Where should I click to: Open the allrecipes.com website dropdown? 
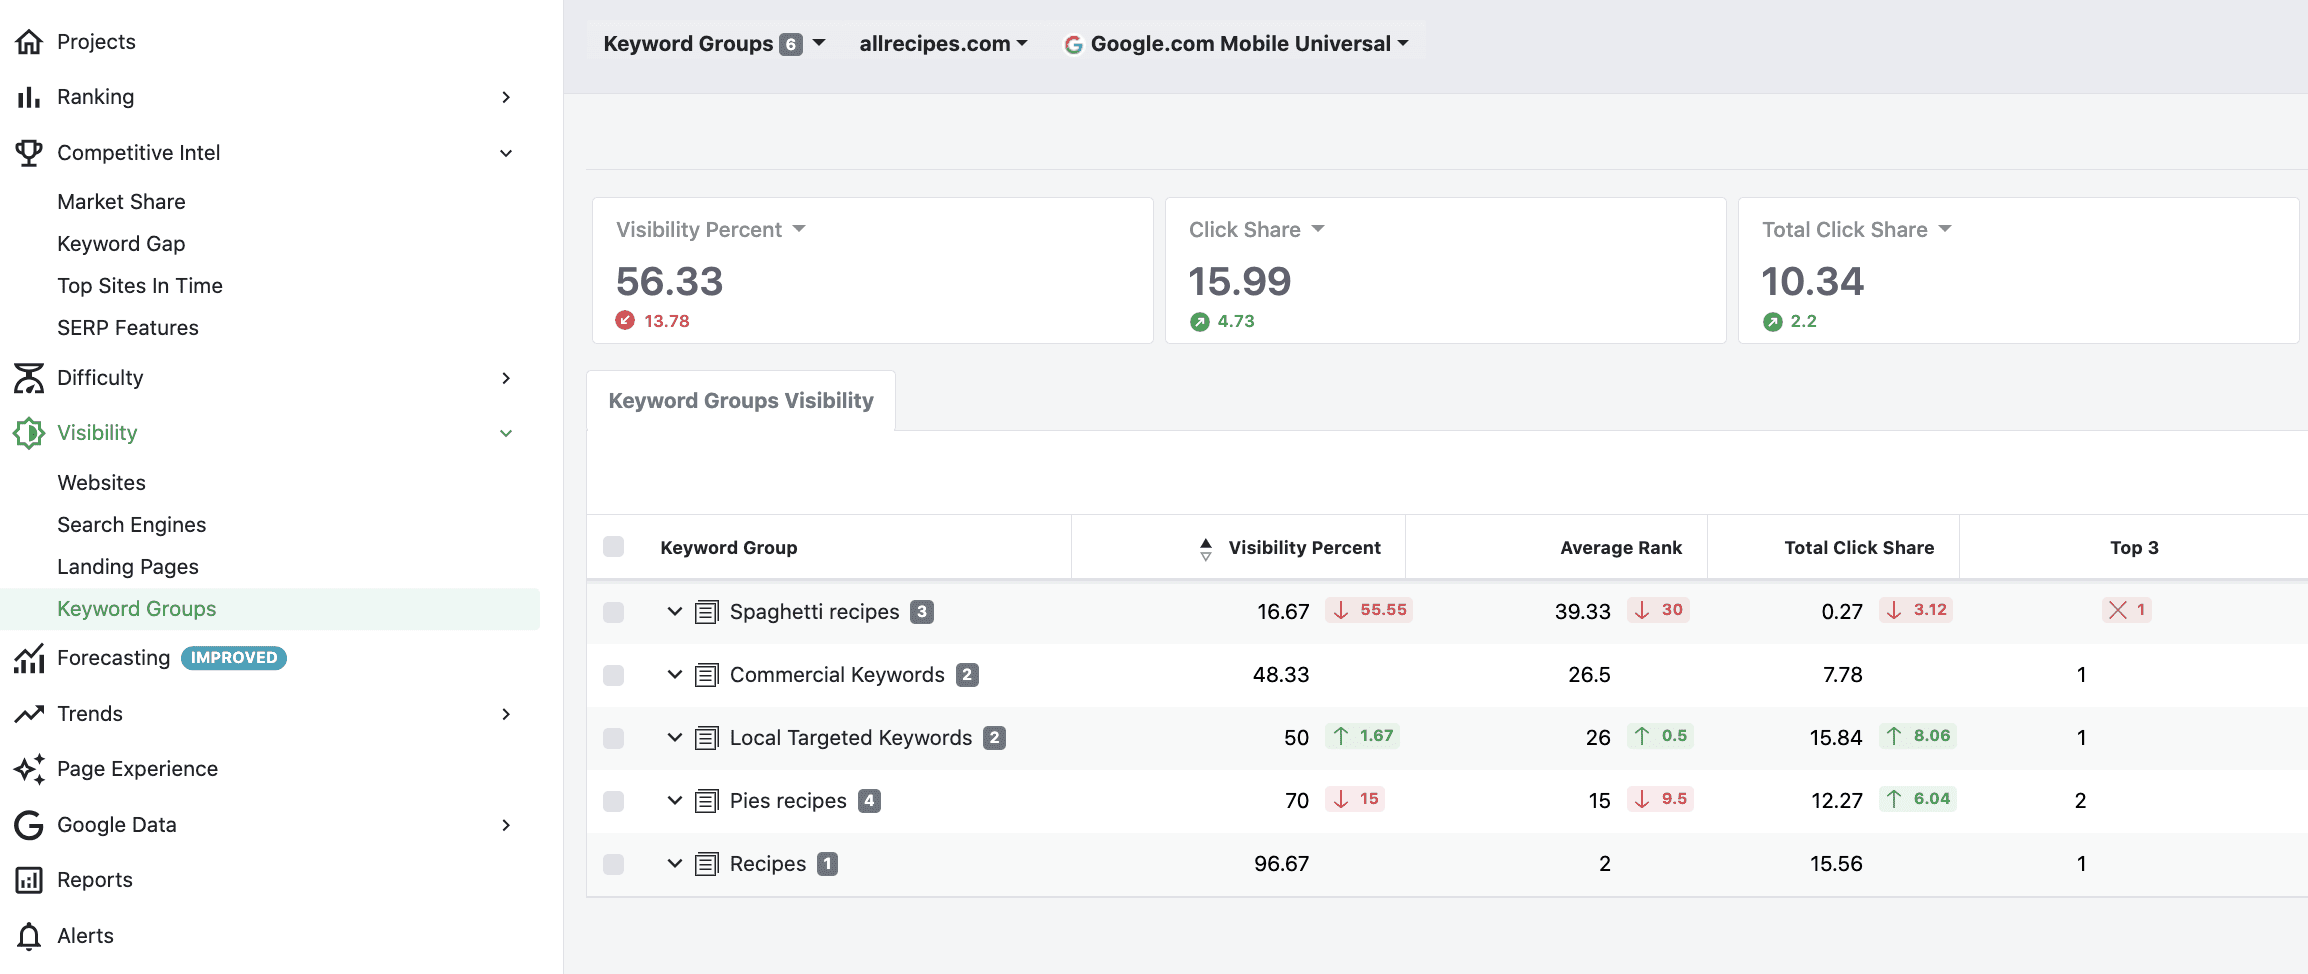click(x=943, y=44)
